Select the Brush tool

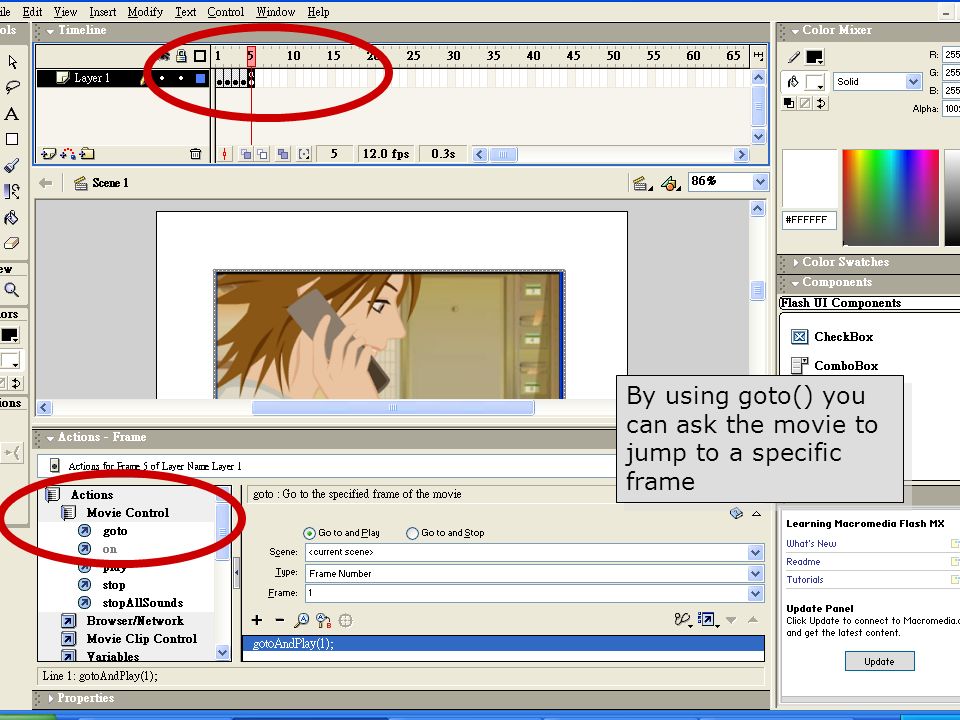point(12,165)
